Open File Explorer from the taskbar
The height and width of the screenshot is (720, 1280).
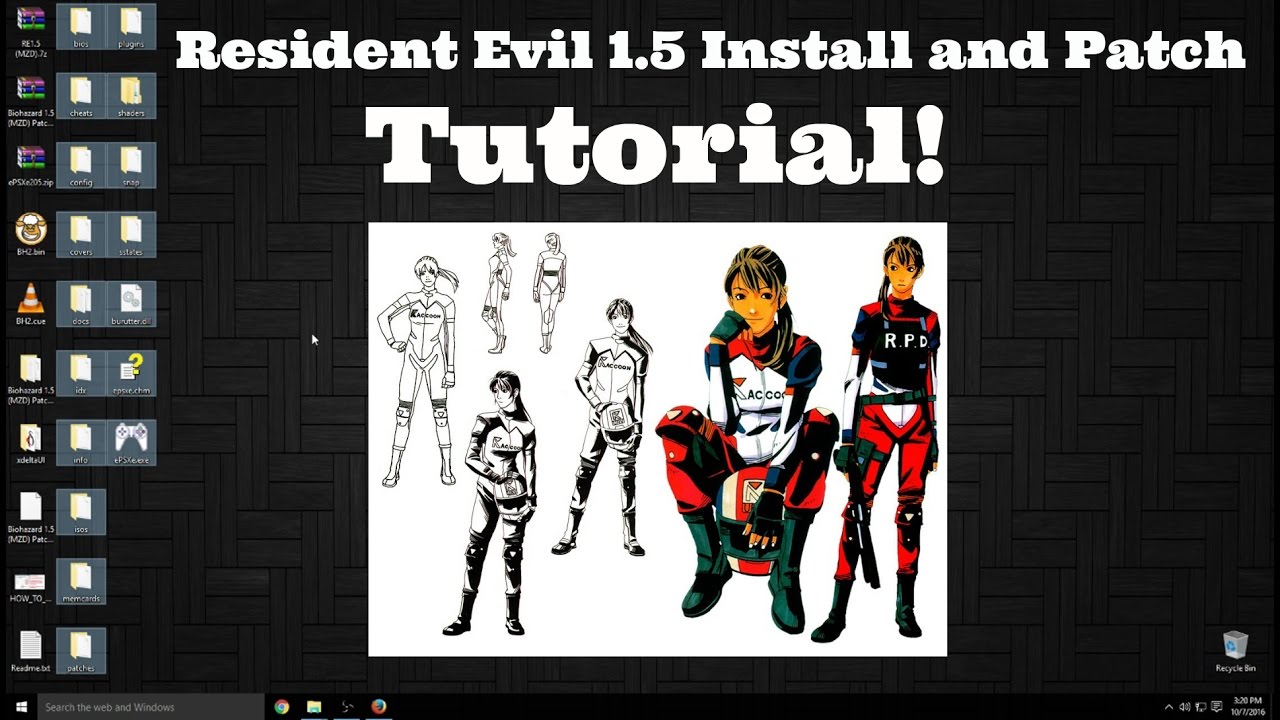pyautogui.click(x=314, y=707)
